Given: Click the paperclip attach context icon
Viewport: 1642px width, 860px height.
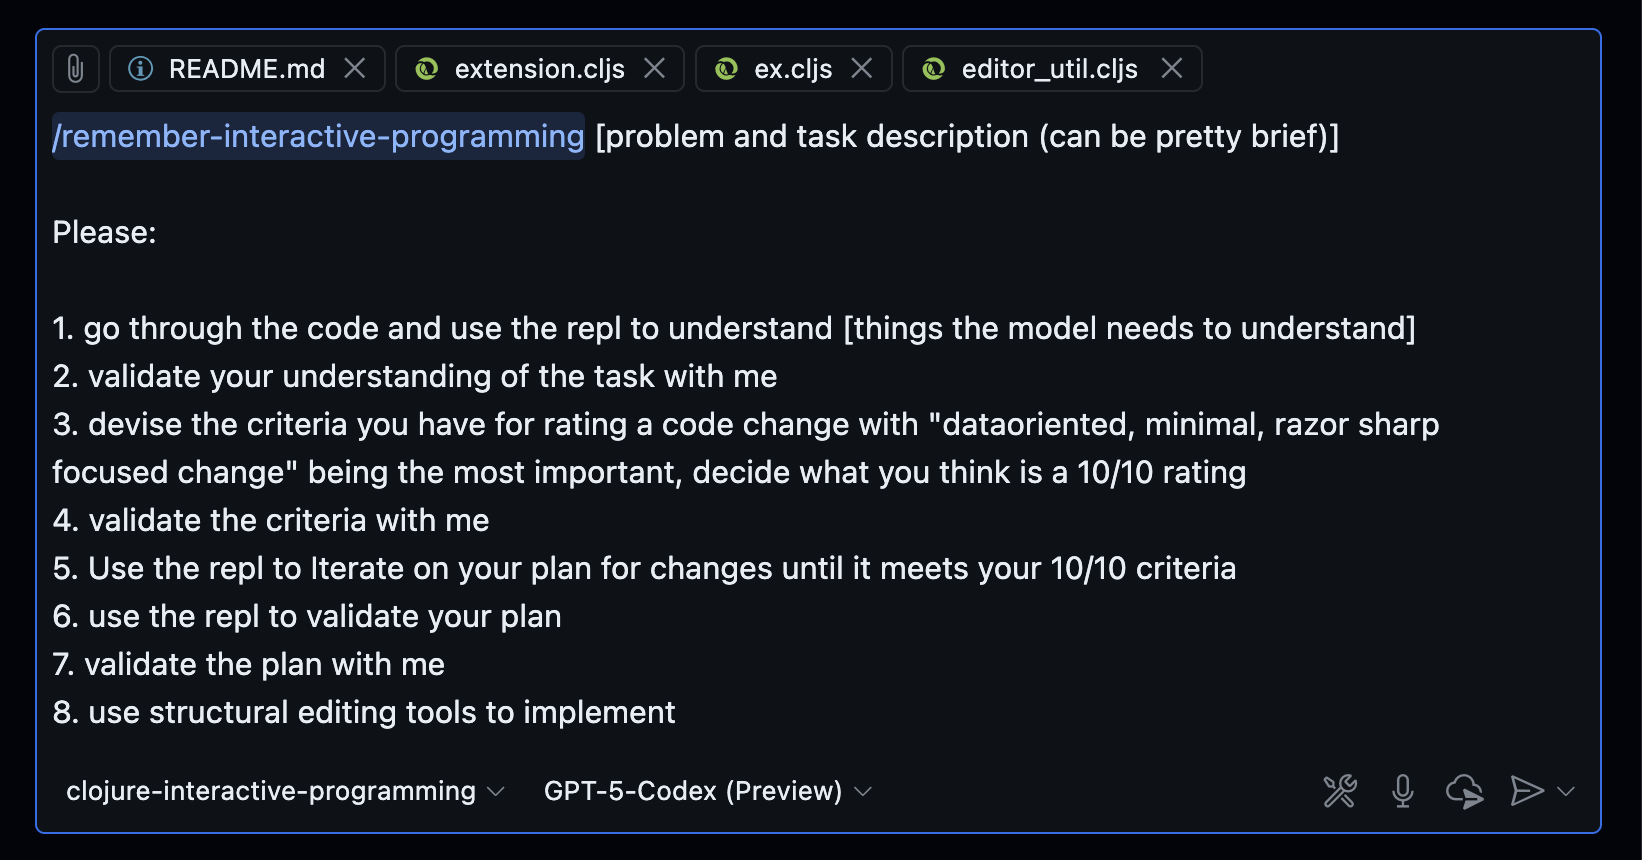Looking at the screenshot, I should click(x=75, y=68).
